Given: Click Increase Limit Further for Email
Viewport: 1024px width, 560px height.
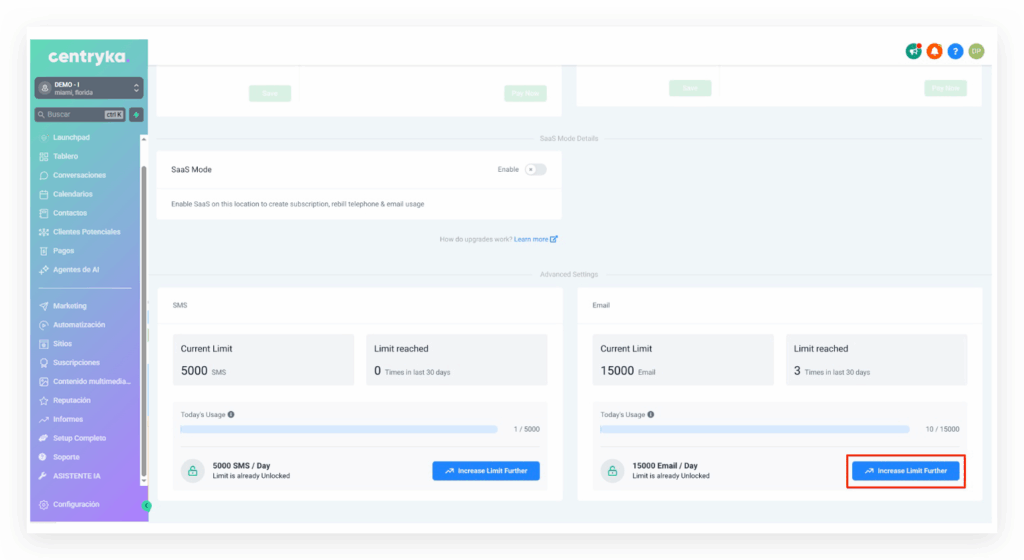Looking at the screenshot, I should coord(905,470).
